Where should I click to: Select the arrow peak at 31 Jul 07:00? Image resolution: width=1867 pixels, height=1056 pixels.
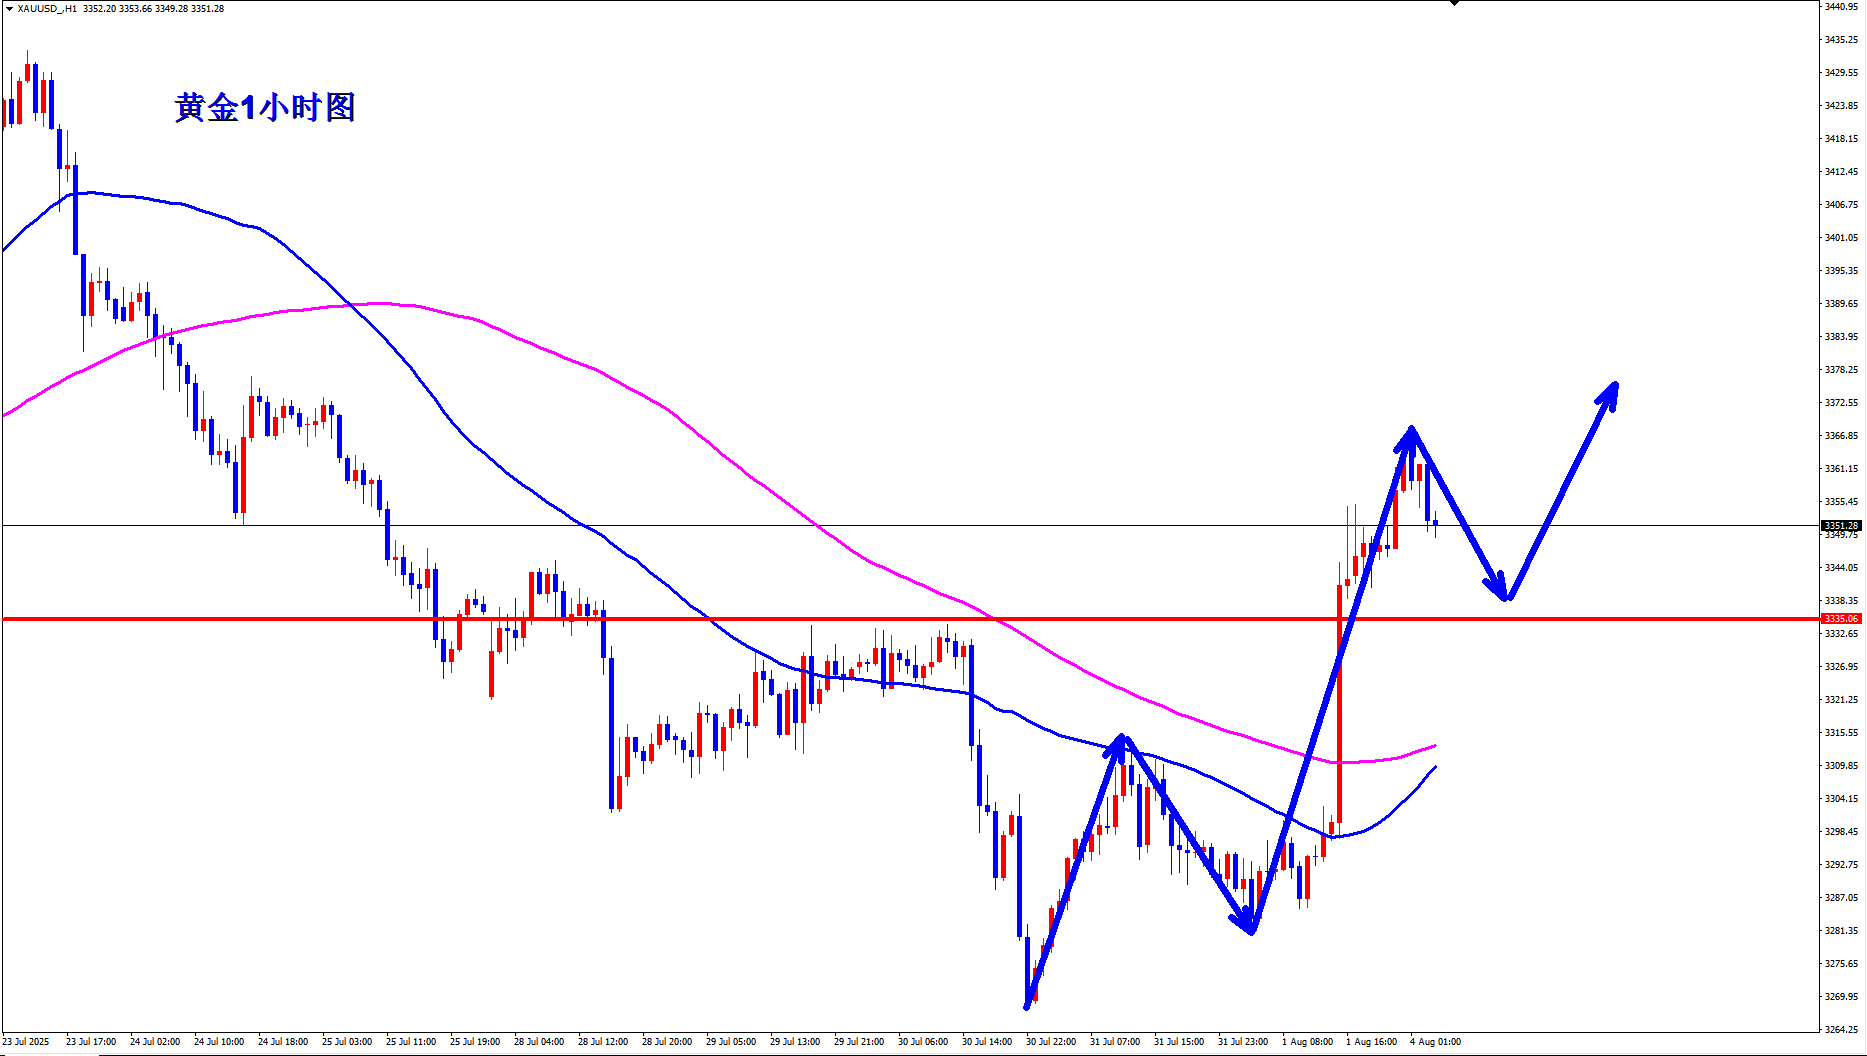[x=1122, y=739]
